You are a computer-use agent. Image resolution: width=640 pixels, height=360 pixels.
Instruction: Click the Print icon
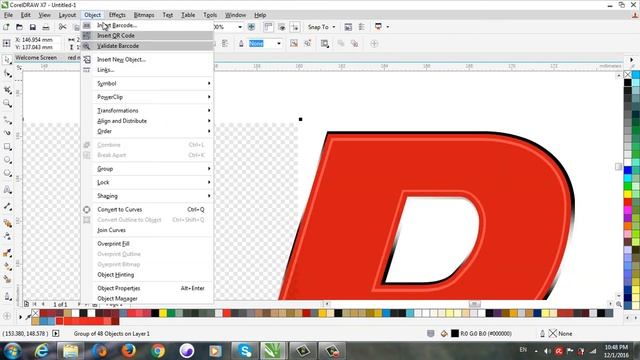click(46, 27)
